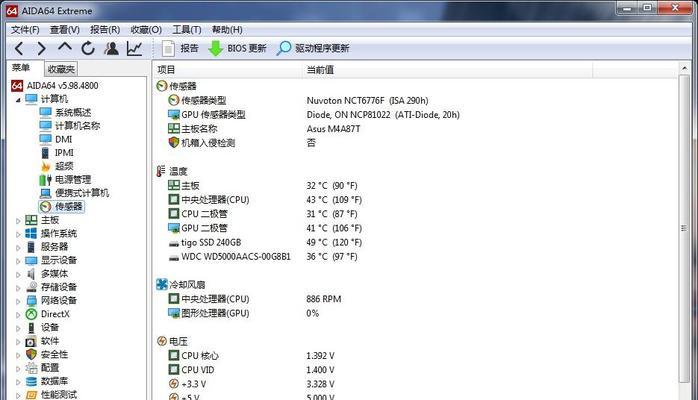Select the 超频 overclock item
The height and width of the screenshot is (400, 698).
(57, 166)
